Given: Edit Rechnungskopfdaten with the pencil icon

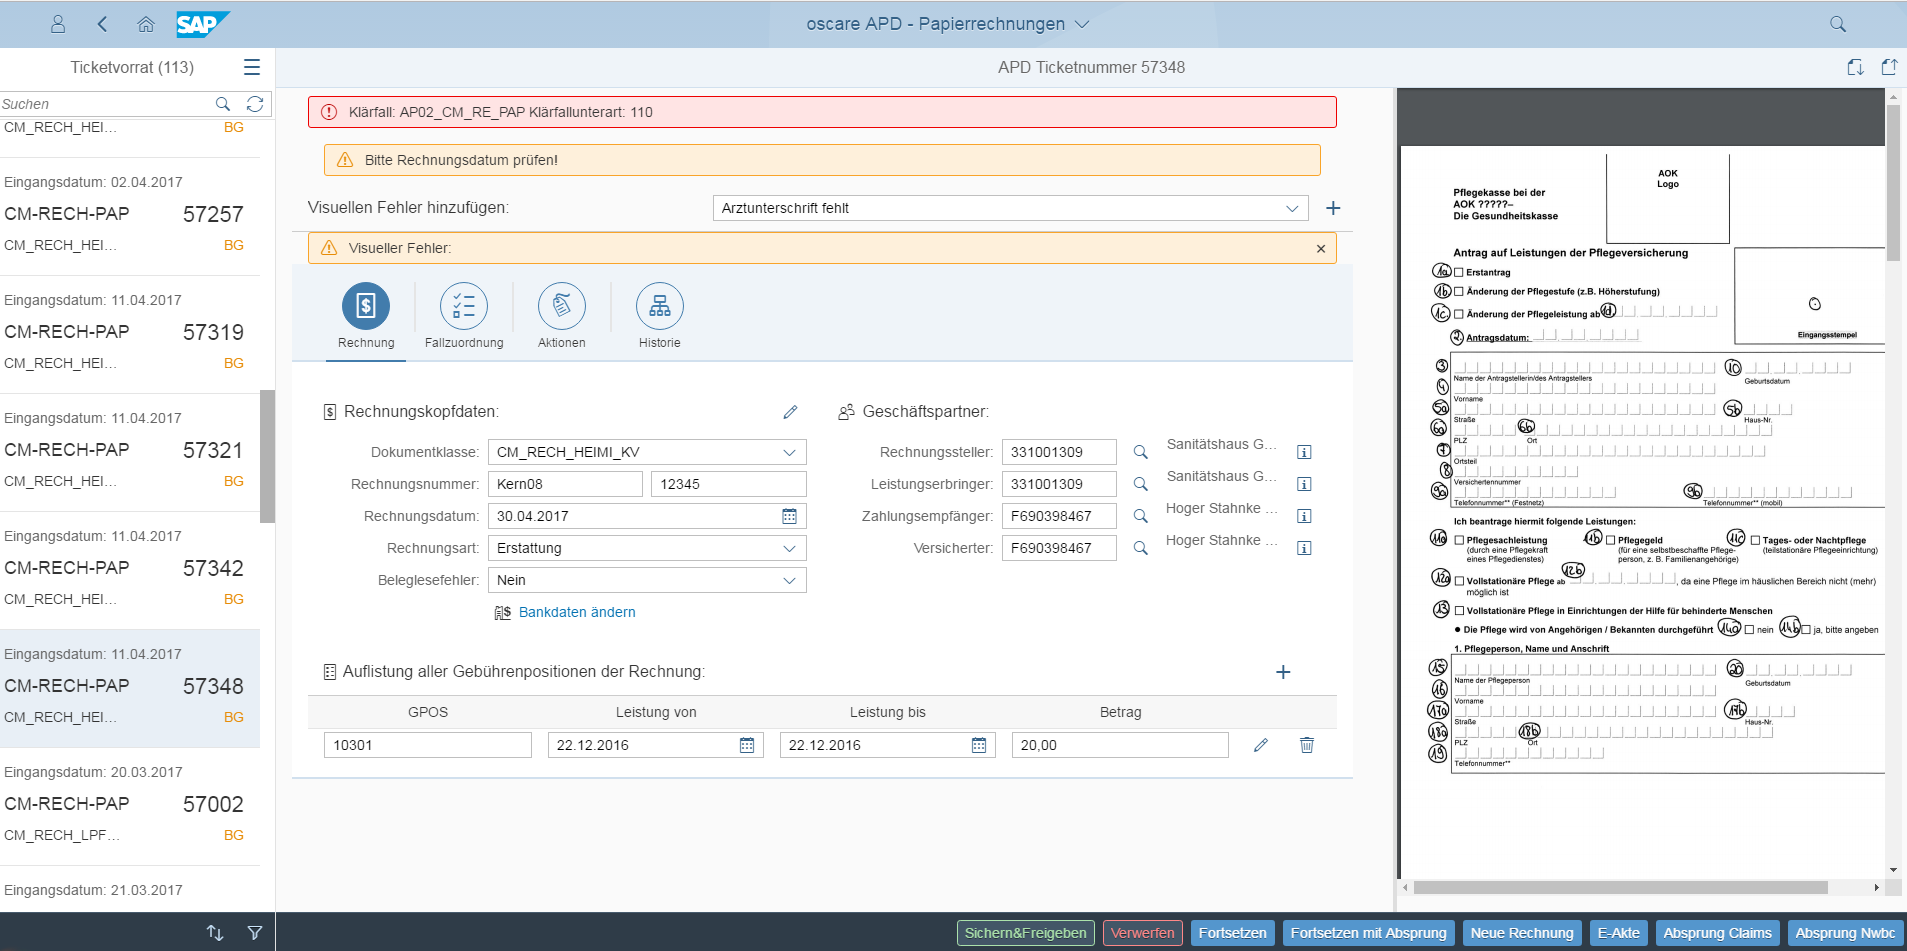Looking at the screenshot, I should pyautogui.click(x=790, y=412).
